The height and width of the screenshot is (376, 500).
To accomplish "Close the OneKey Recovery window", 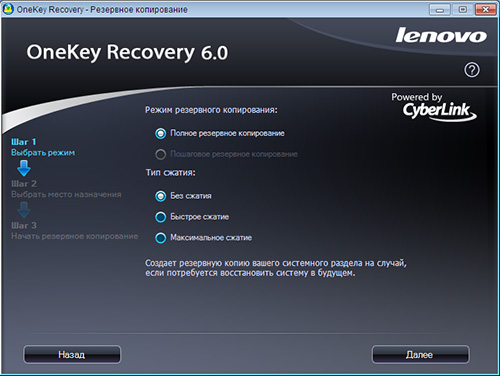I will click(x=485, y=9).
